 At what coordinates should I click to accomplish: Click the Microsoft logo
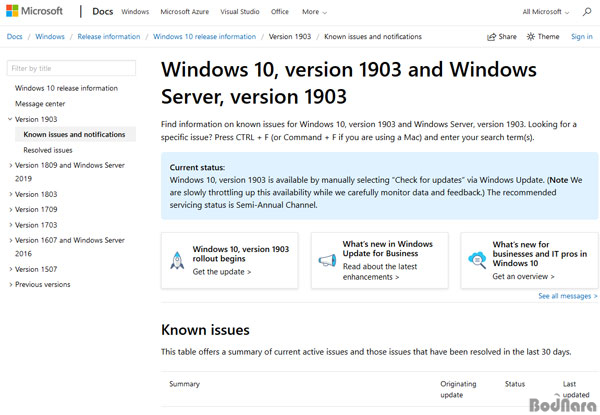click(x=35, y=12)
